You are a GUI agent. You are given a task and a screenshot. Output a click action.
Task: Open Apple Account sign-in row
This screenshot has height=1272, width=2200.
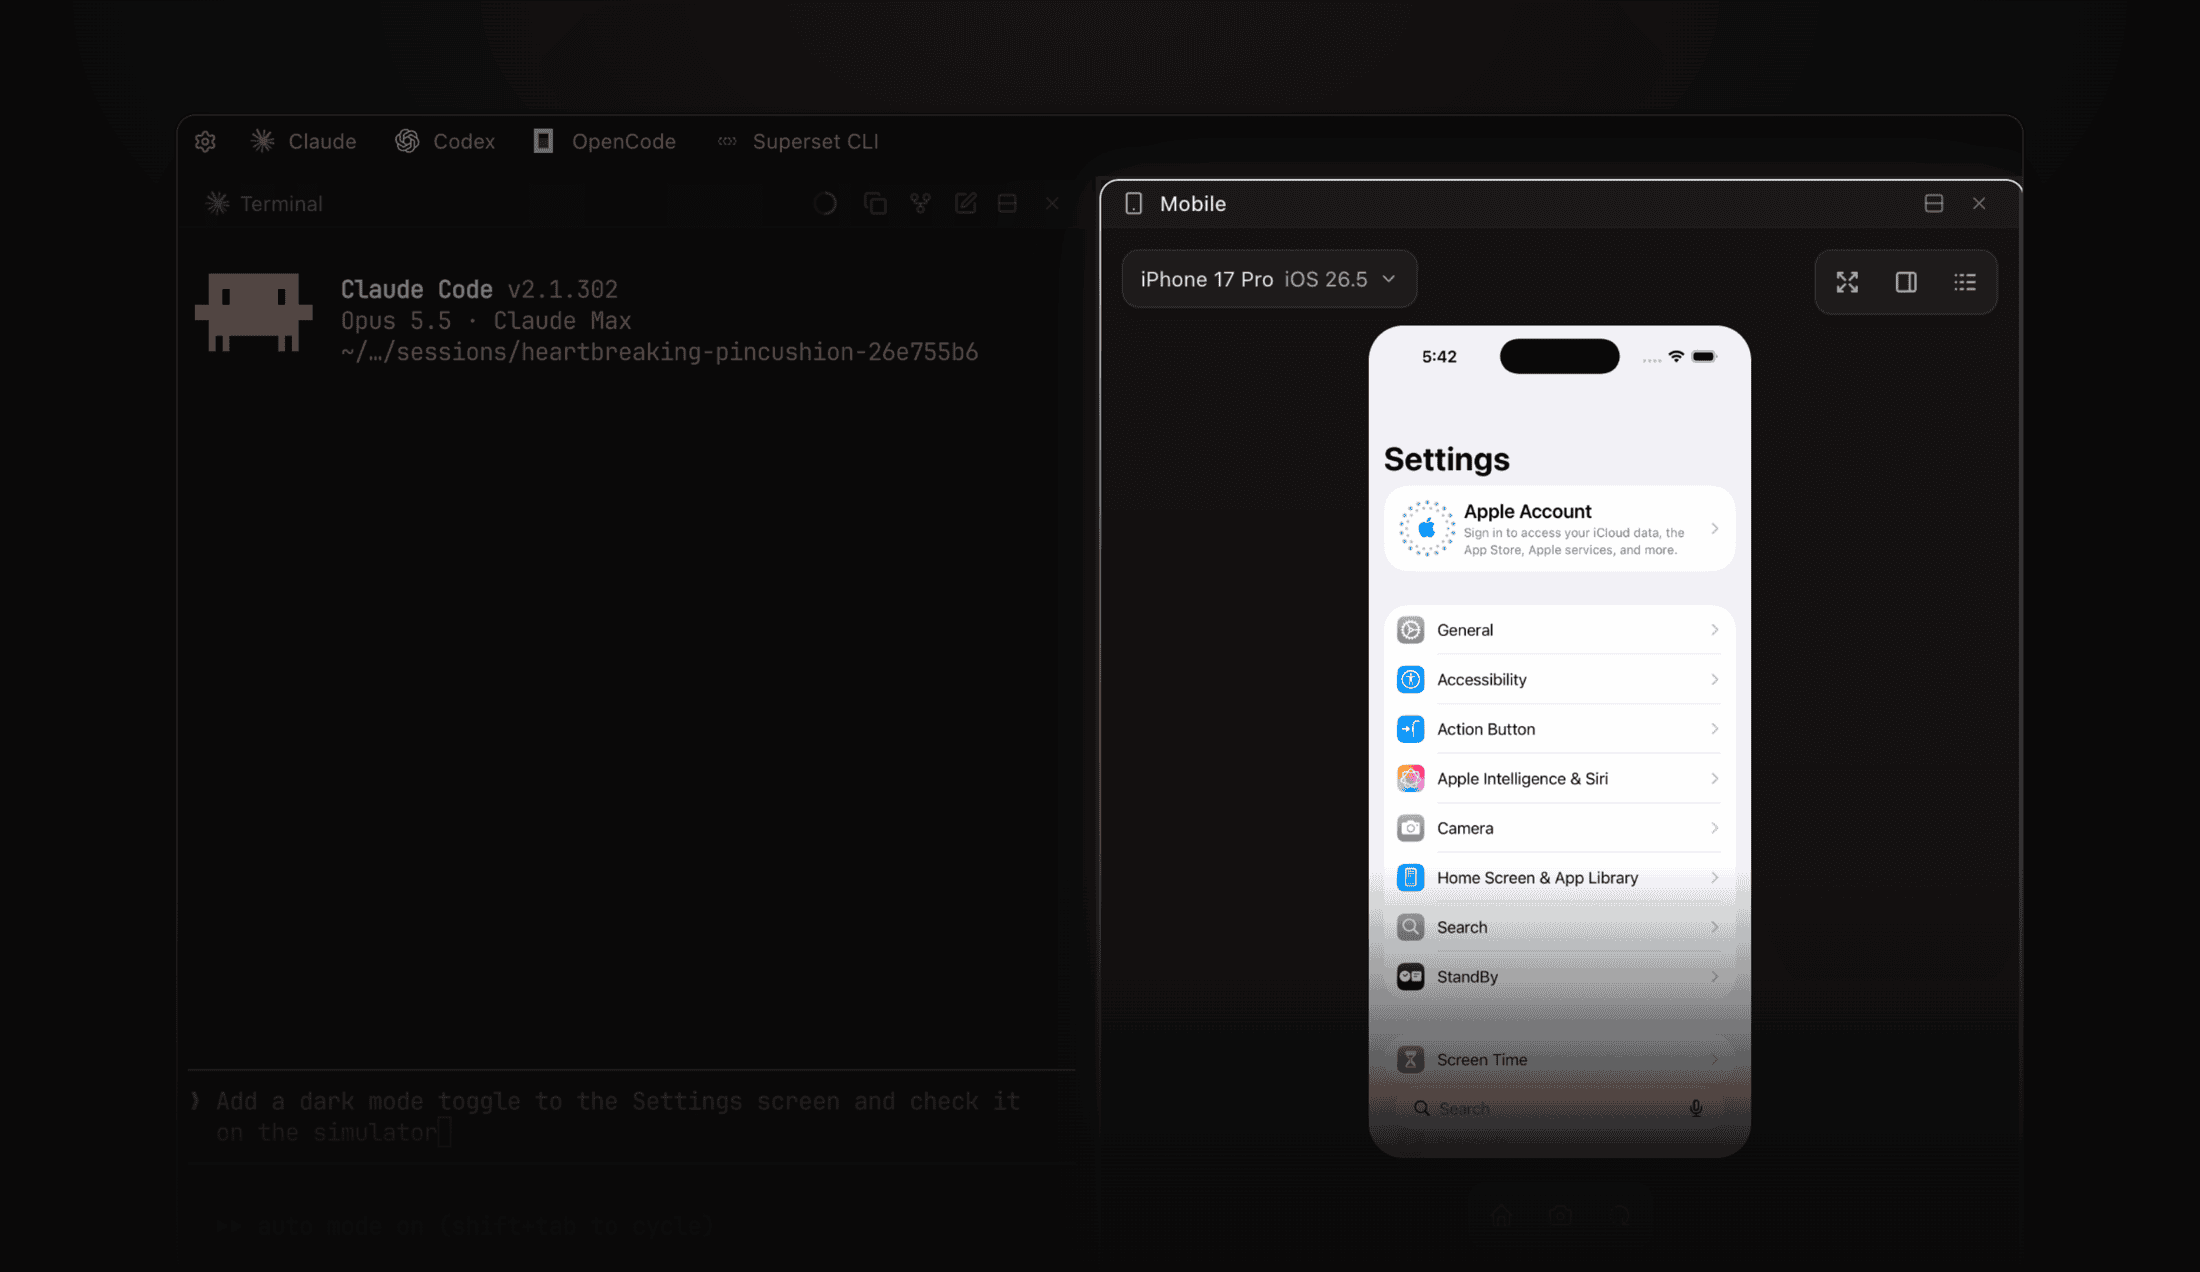(1559, 529)
